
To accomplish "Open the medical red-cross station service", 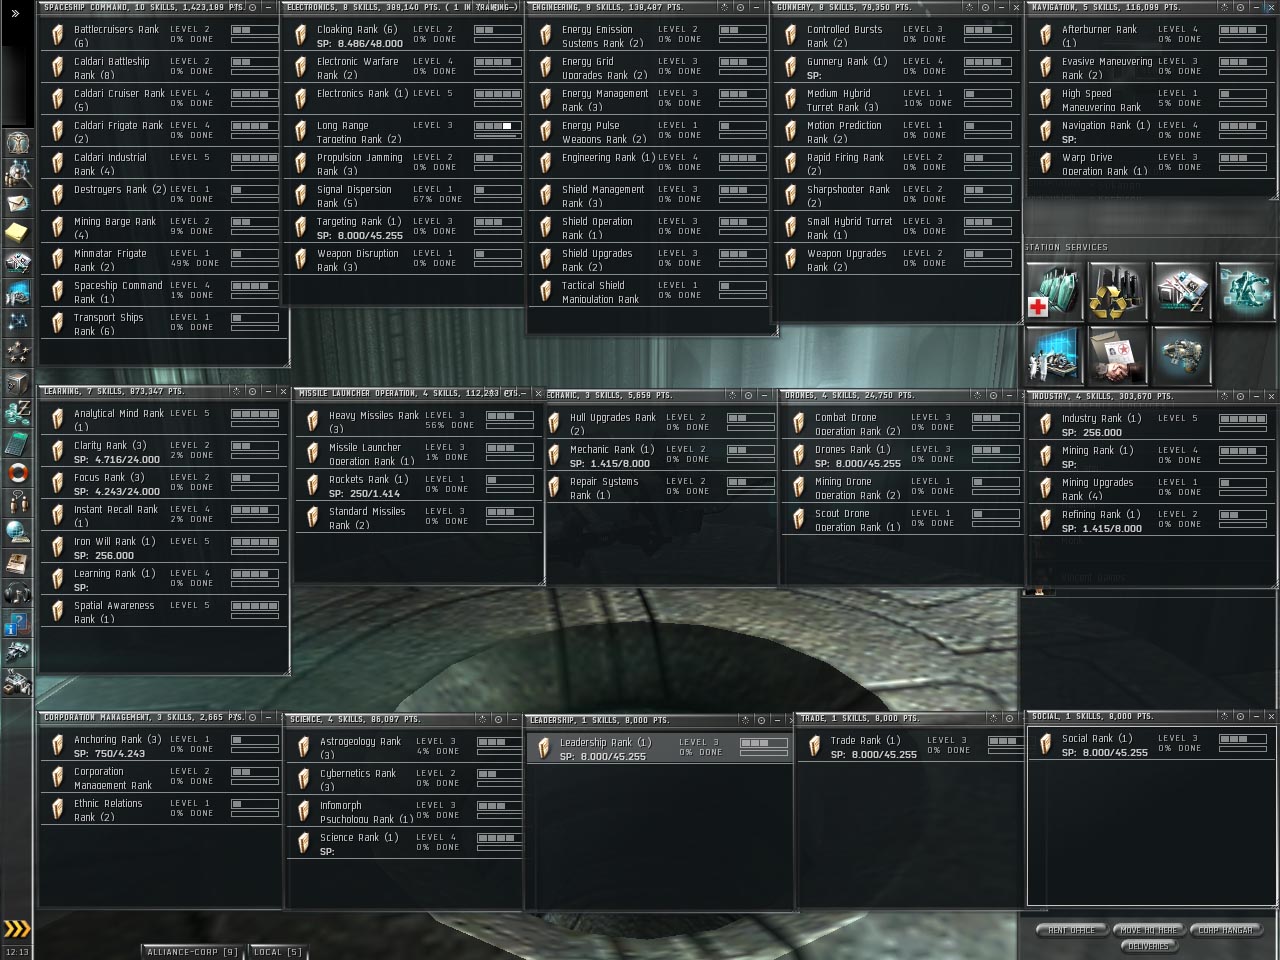I will click(x=1056, y=291).
